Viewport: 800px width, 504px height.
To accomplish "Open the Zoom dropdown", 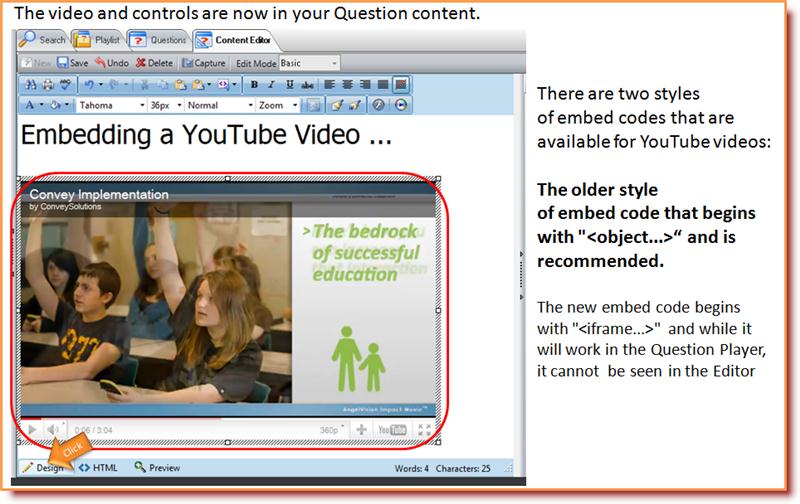I will click(278, 105).
